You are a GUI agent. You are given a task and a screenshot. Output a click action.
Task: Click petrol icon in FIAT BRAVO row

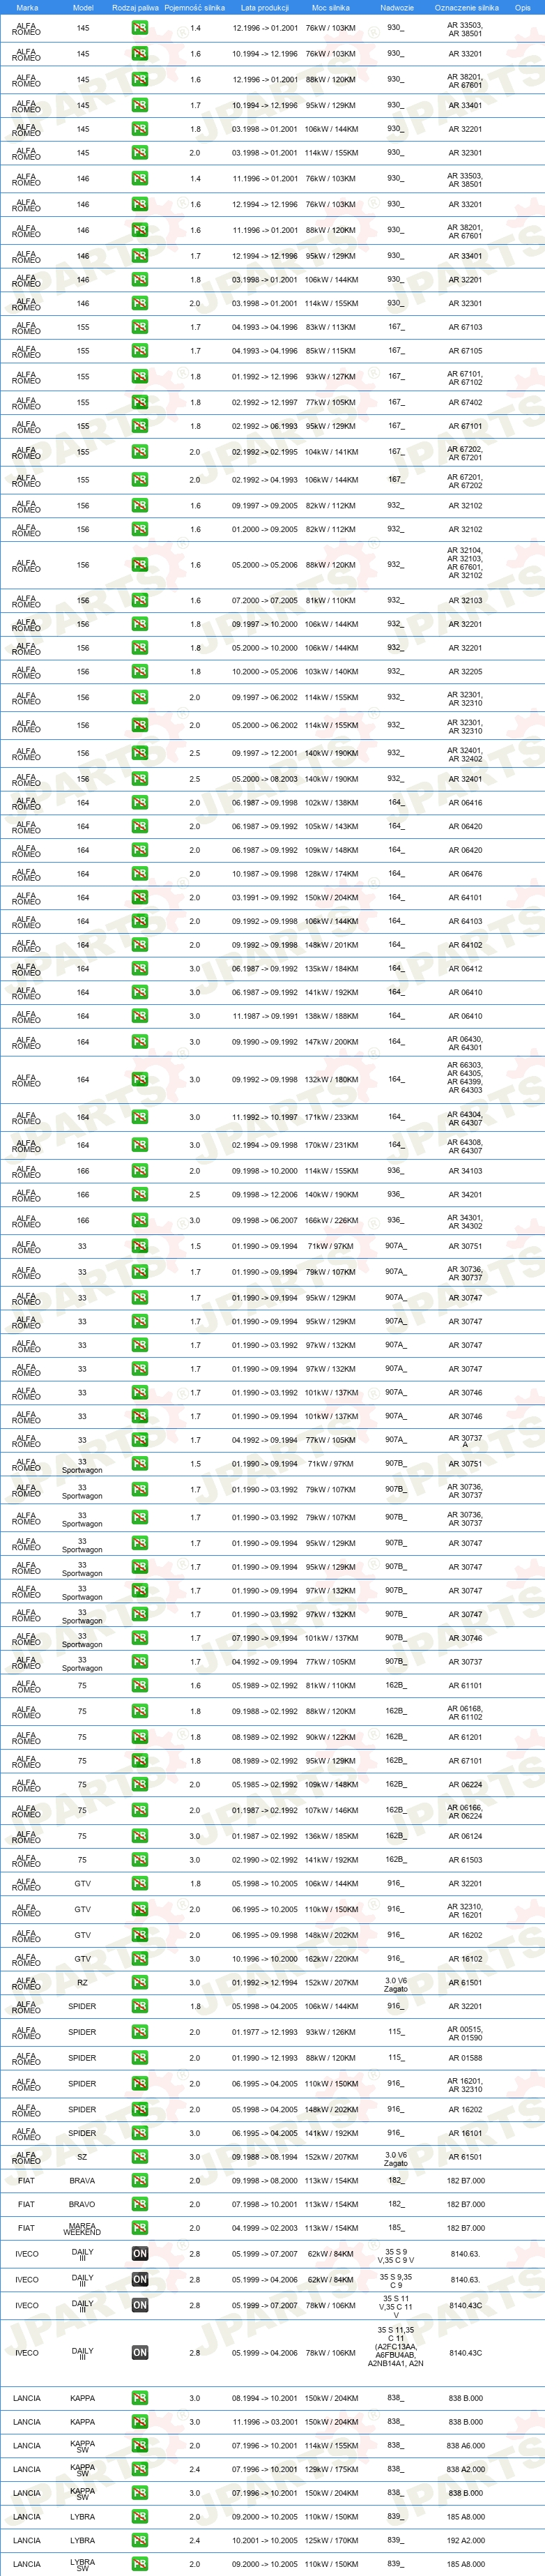[x=139, y=2204]
